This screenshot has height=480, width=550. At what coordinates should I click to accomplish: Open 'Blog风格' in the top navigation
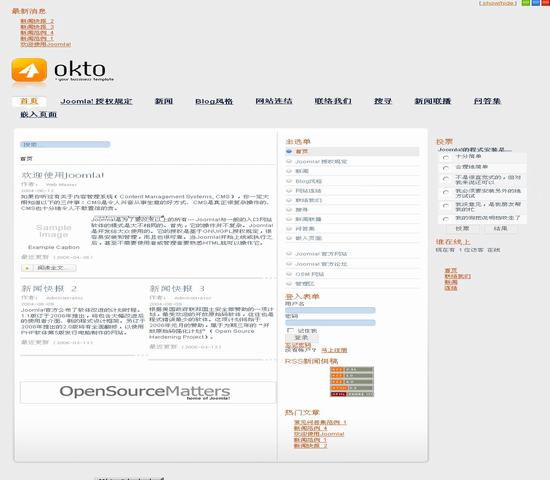pos(214,101)
